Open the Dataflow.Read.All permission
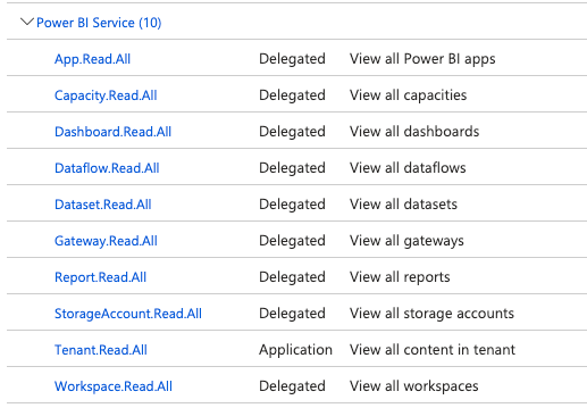Screen dimensions: 587x408 pyautogui.click(x=107, y=168)
